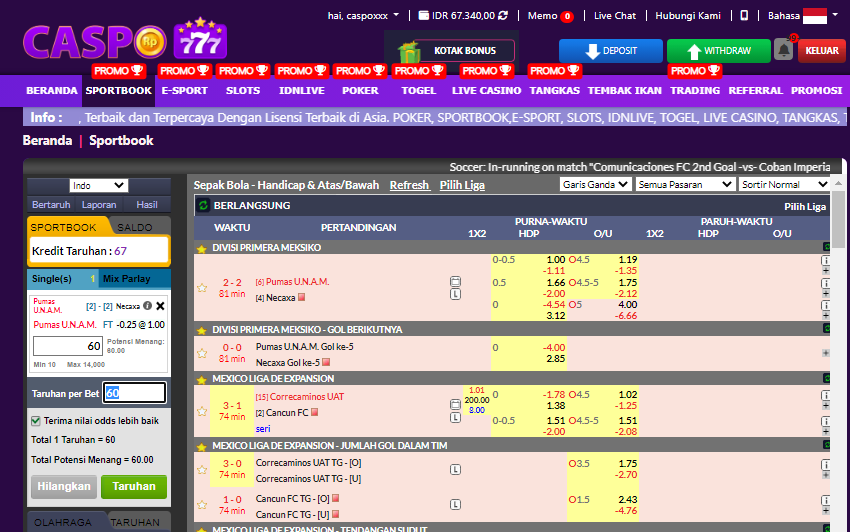The width and height of the screenshot is (850, 532).
Task: Star the Pumas U.N.A.M. Gol ke-5 match
Action: pyautogui.click(x=202, y=353)
